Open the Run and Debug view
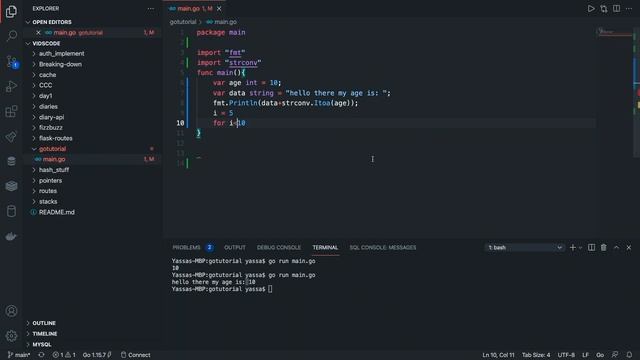The width and height of the screenshot is (640, 360). (x=11, y=86)
